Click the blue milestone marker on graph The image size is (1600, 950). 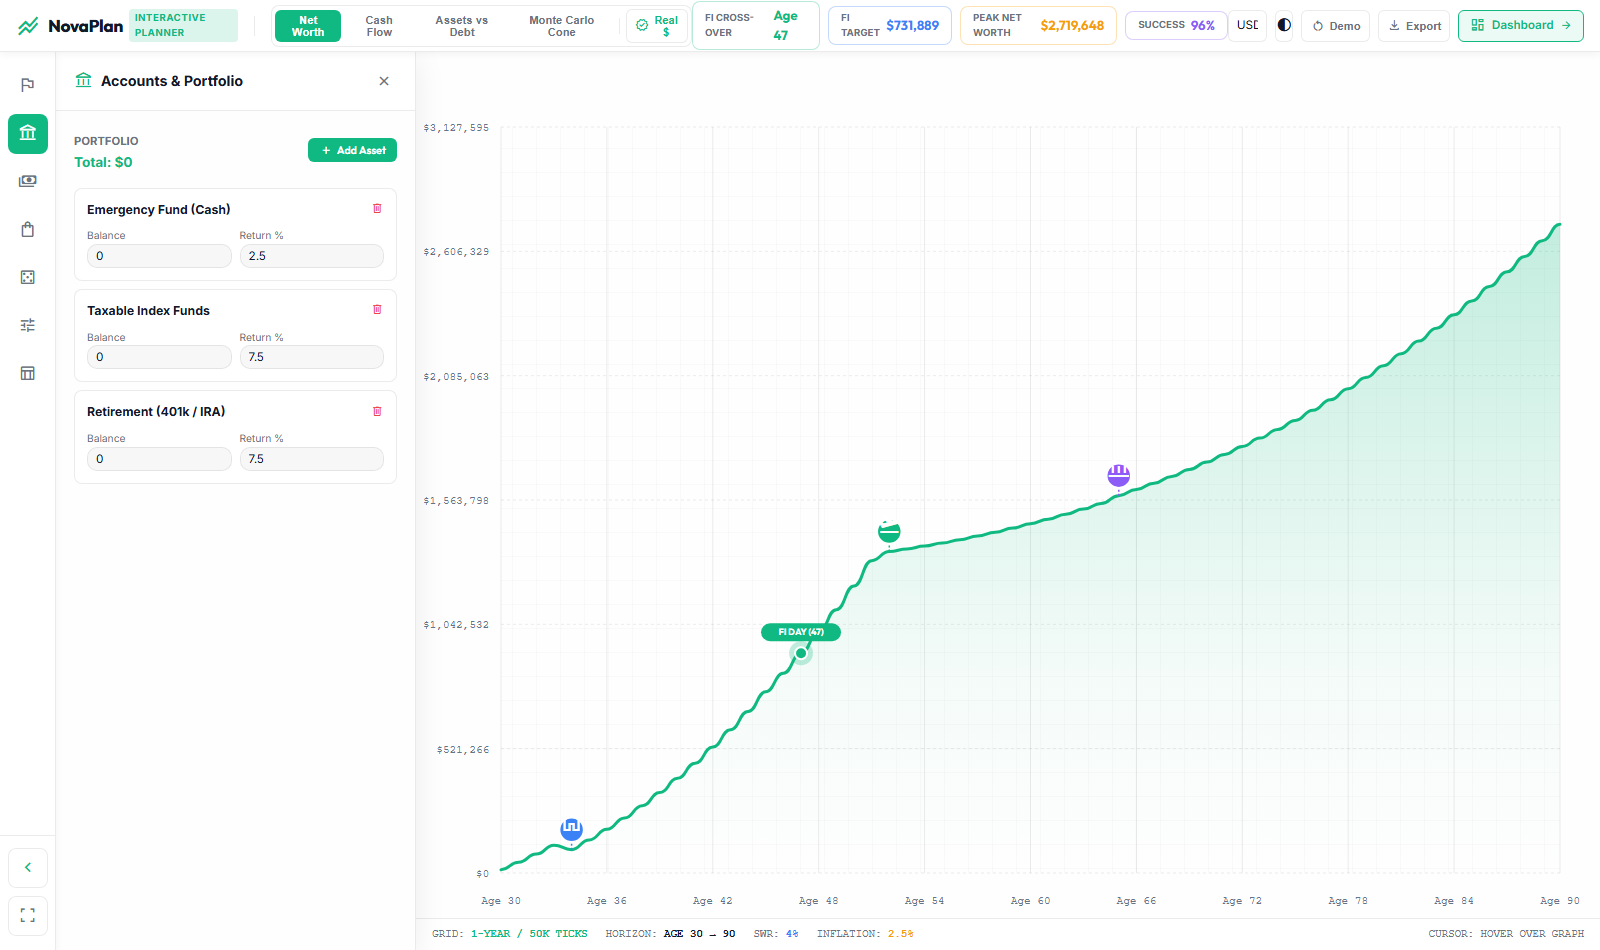point(571,828)
